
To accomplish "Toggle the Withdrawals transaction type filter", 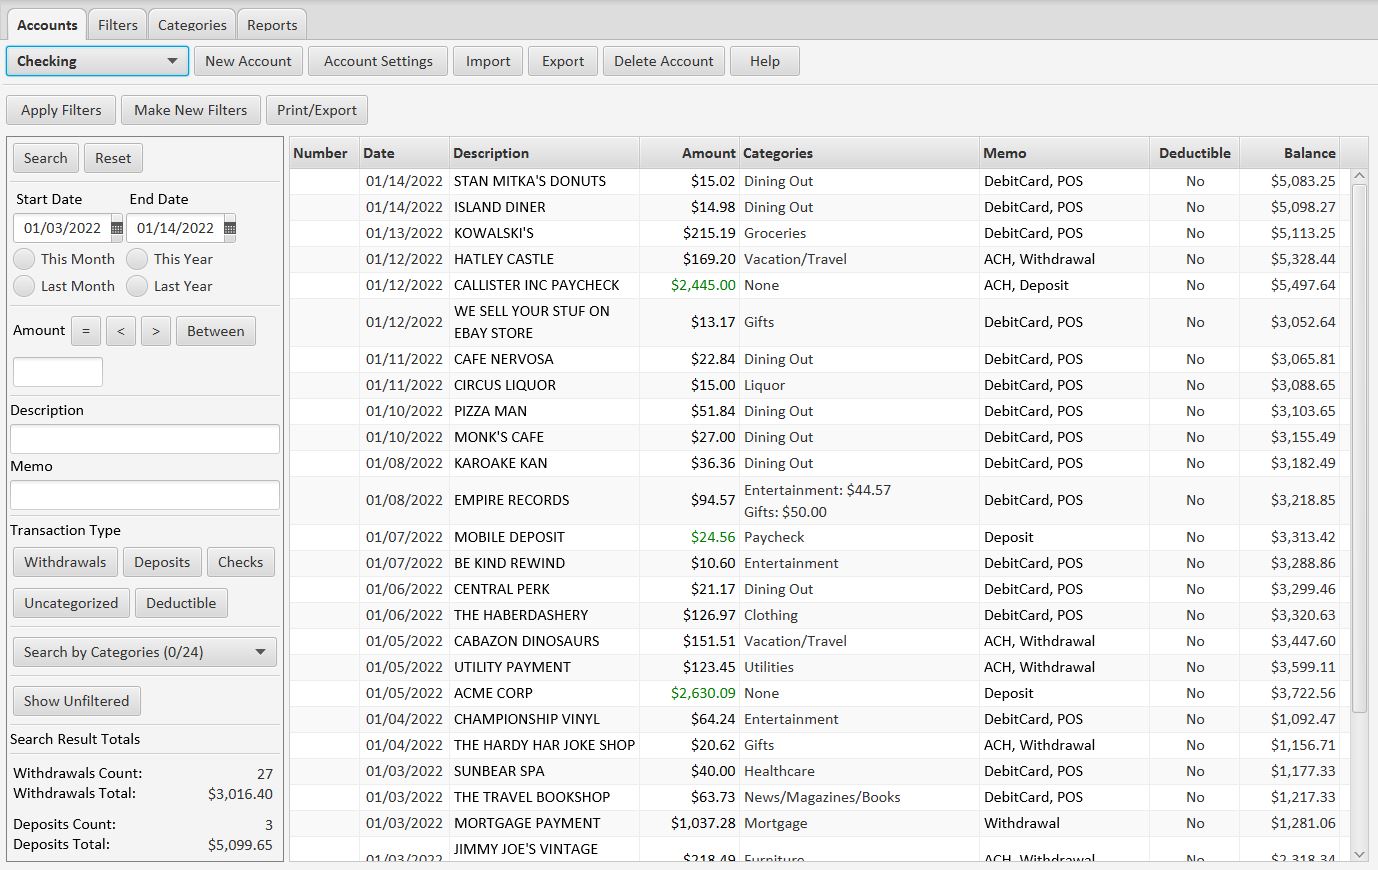I will [x=65, y=562].
